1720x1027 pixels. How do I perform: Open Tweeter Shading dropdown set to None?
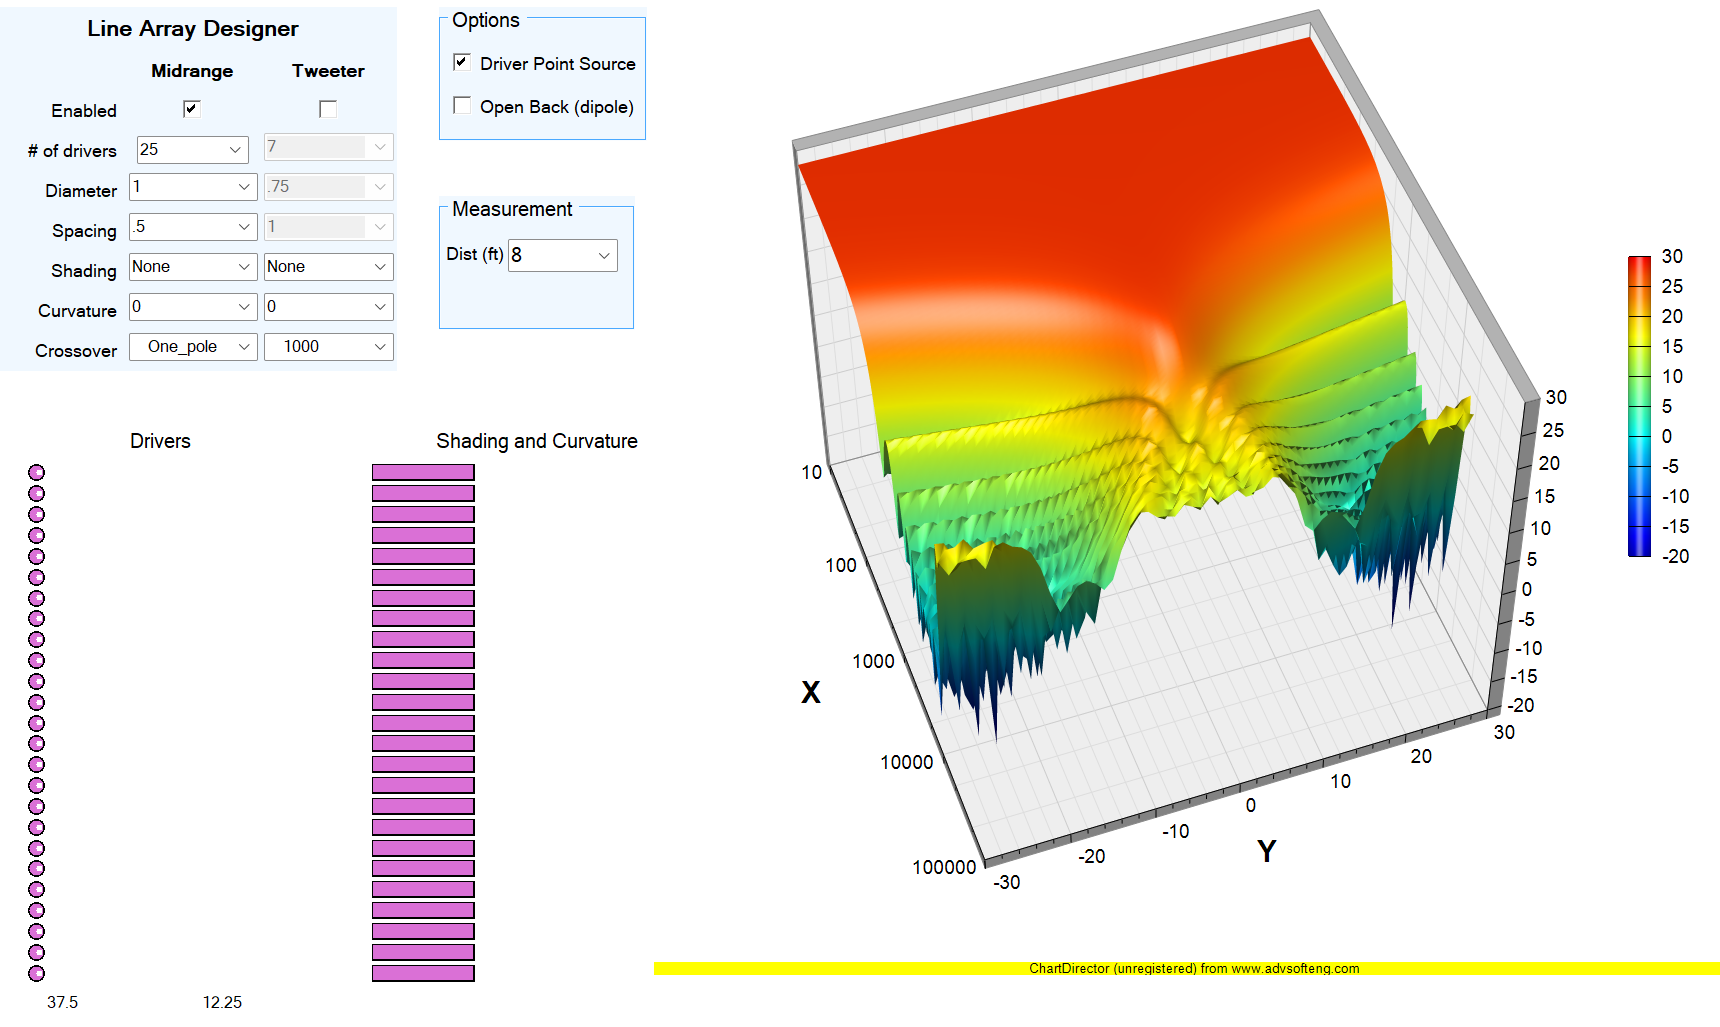[328, 267]
